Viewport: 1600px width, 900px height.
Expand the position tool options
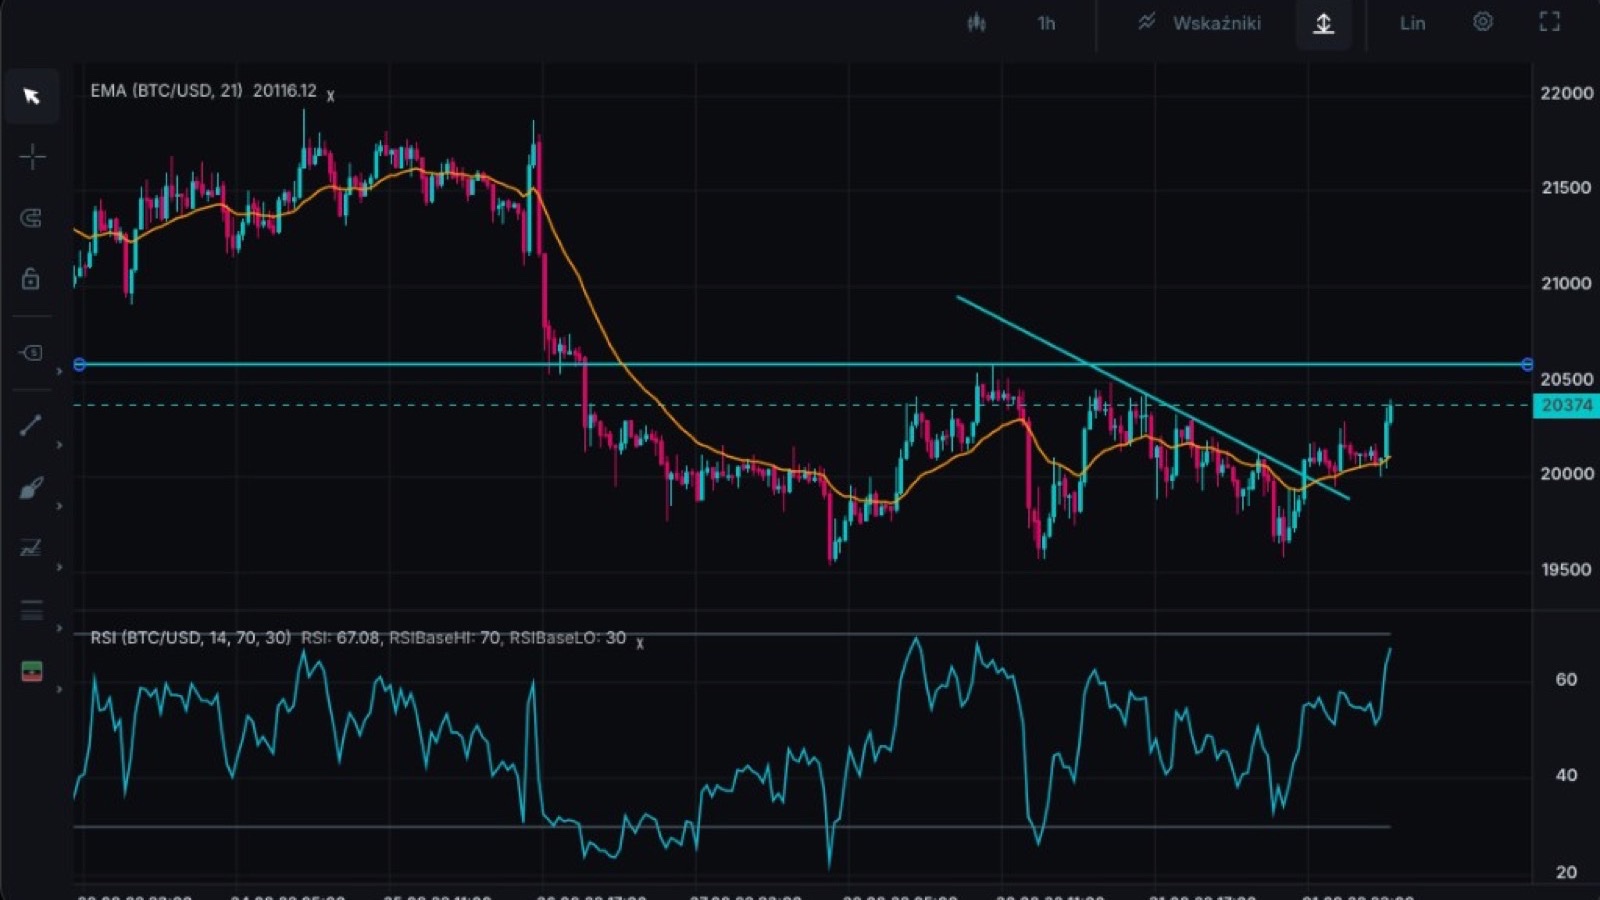(59, 689)
